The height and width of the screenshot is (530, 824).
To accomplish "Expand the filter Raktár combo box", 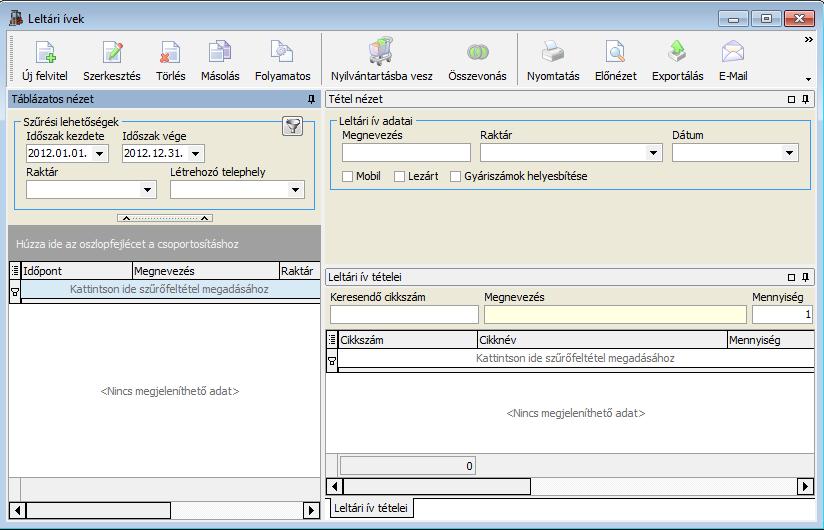I will pyautogui.click(x=148, y=190).
